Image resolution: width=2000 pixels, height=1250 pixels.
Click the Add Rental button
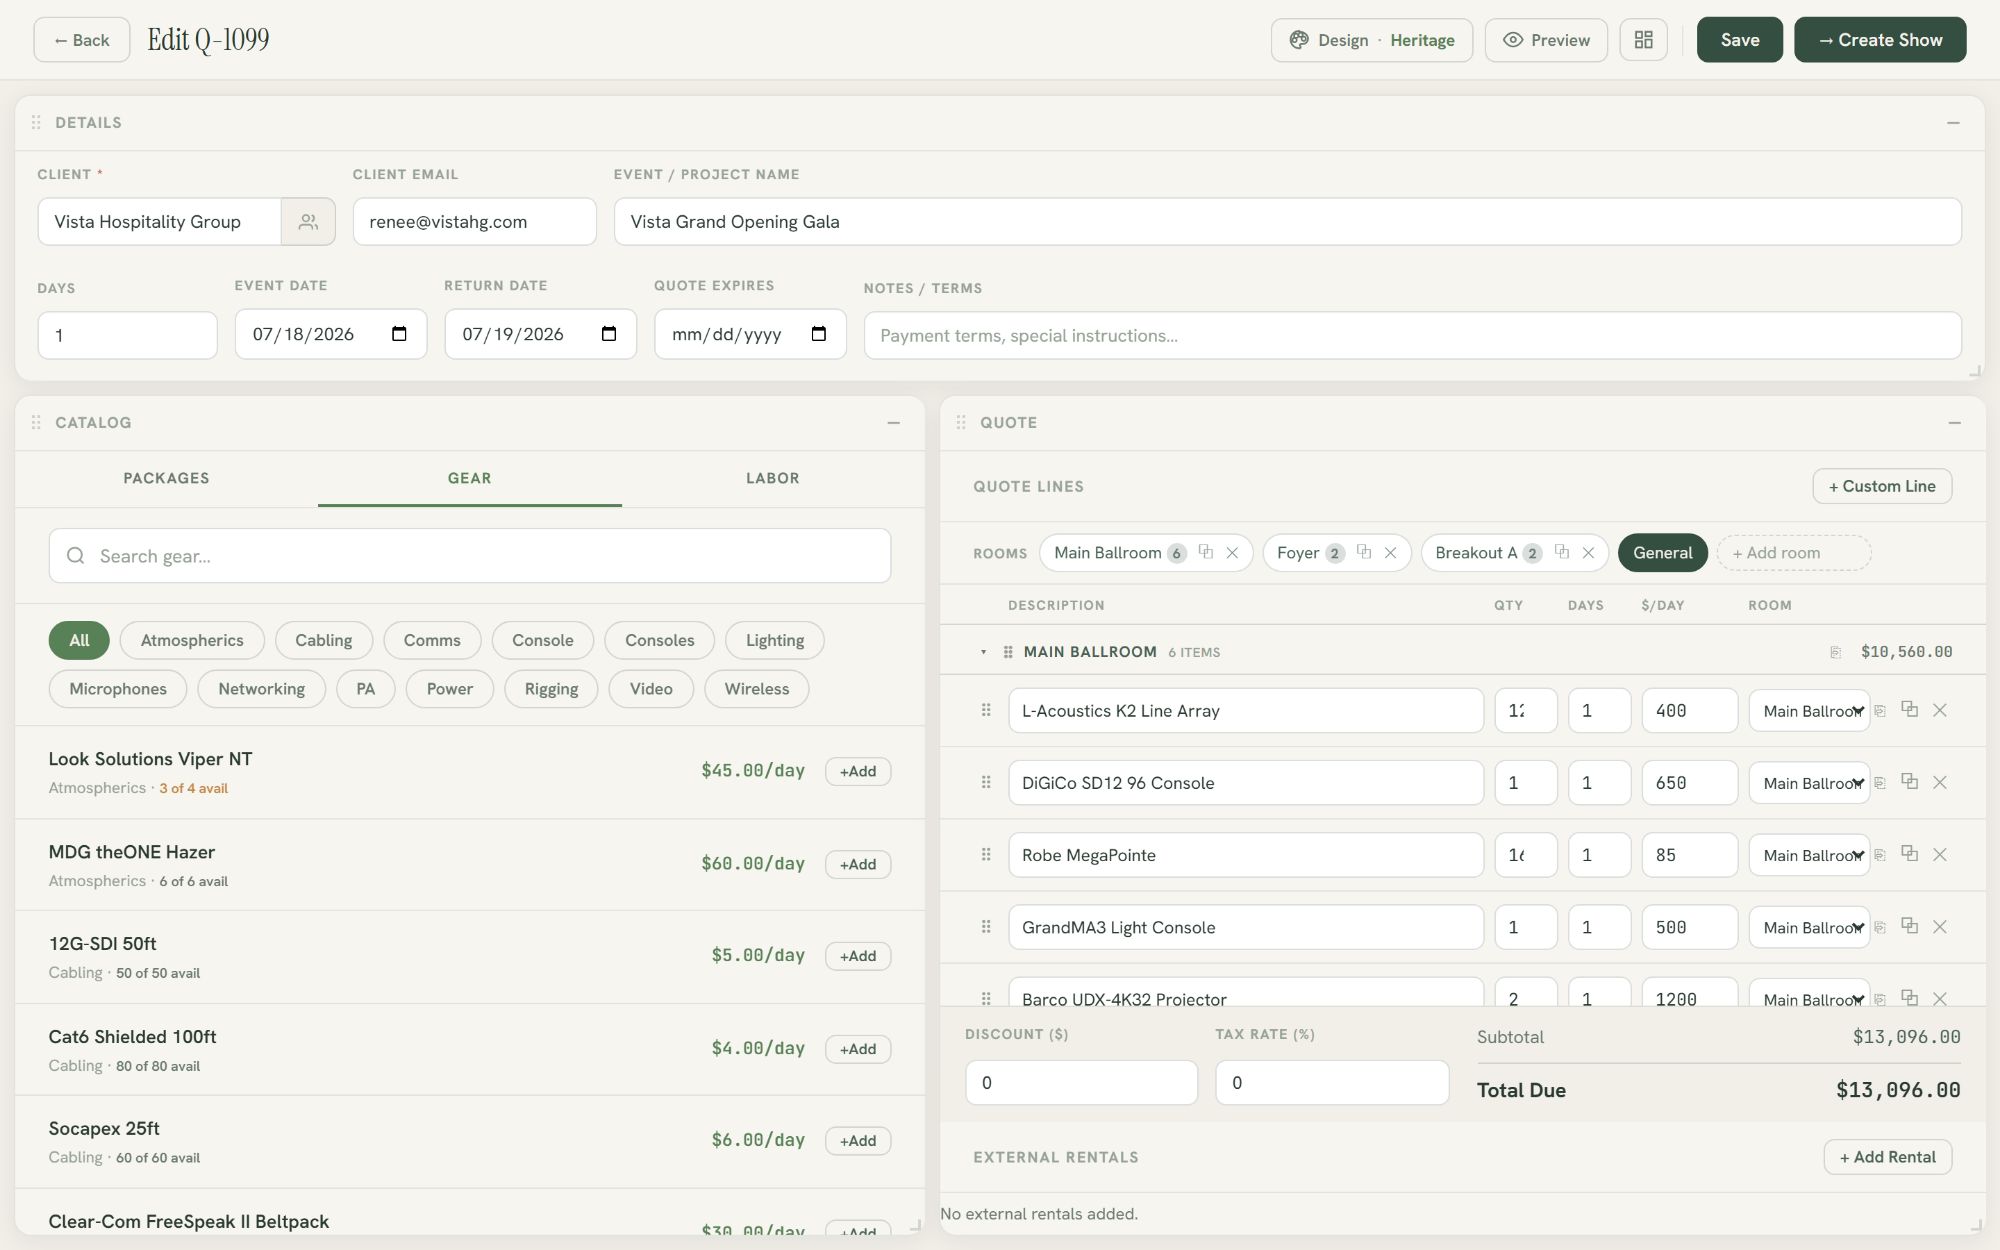tap(1888, 1157)
